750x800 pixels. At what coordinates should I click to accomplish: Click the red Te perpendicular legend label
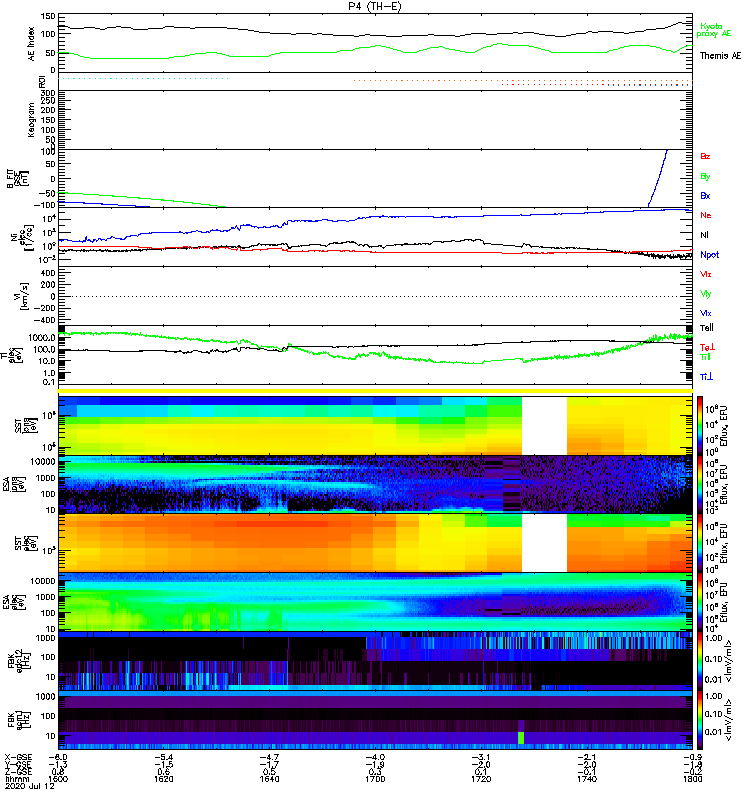point(707,347)
